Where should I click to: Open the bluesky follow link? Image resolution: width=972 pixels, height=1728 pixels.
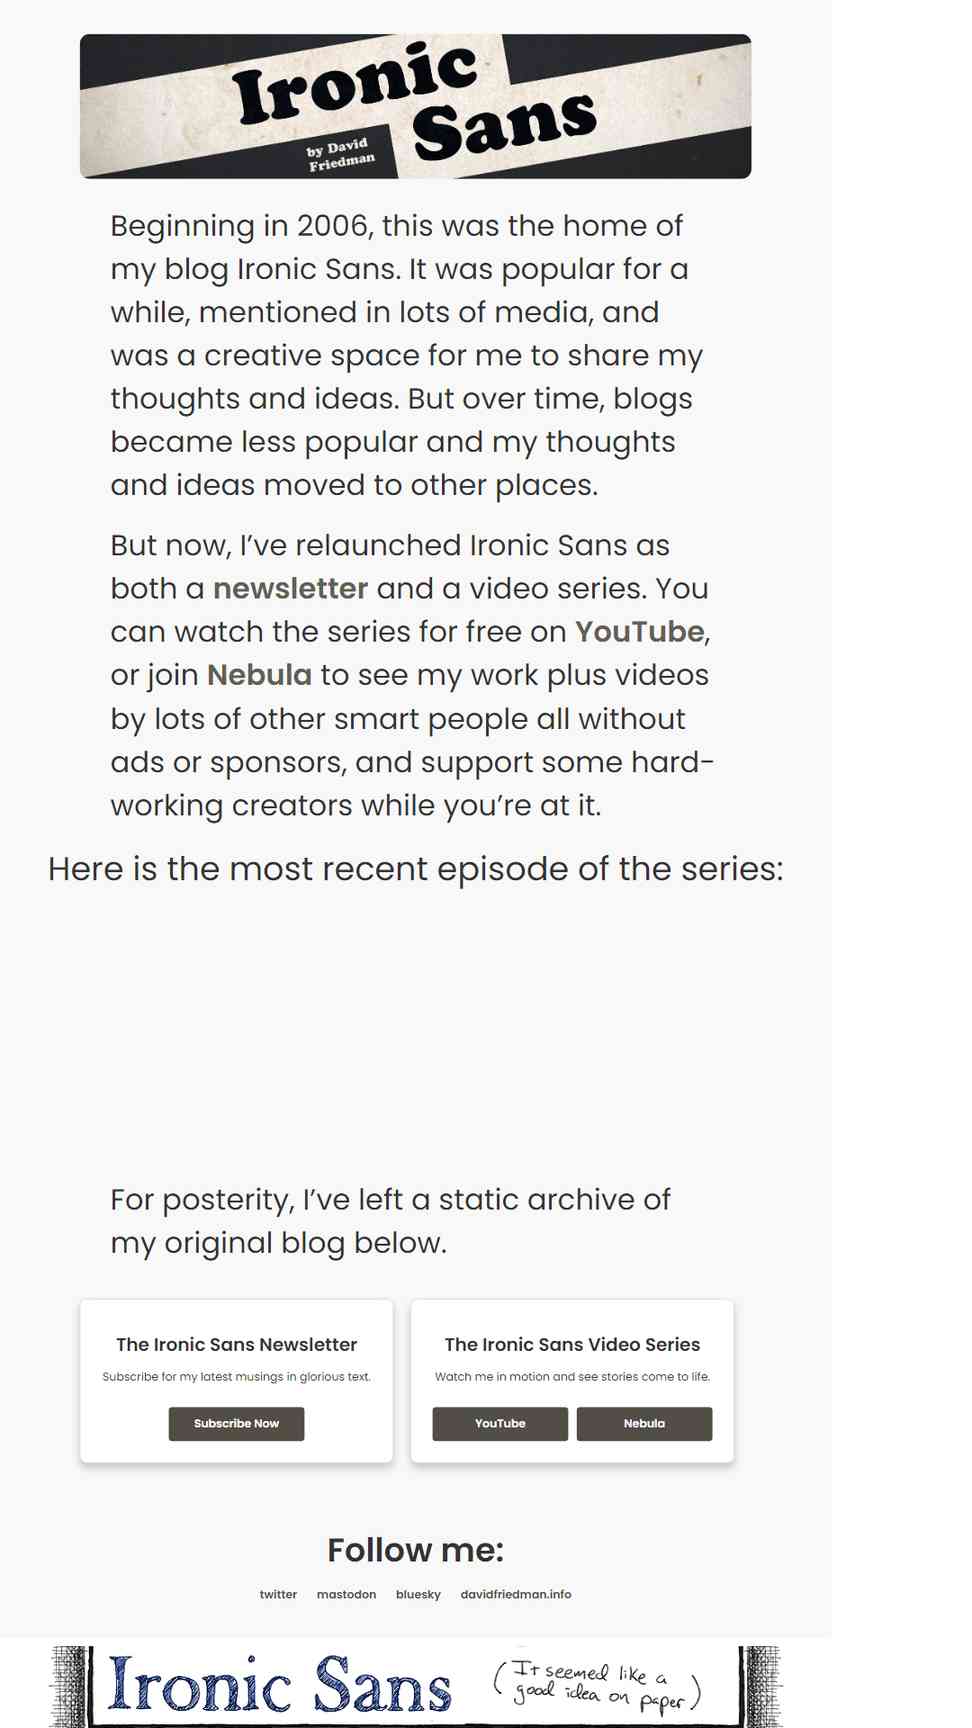418,1594
